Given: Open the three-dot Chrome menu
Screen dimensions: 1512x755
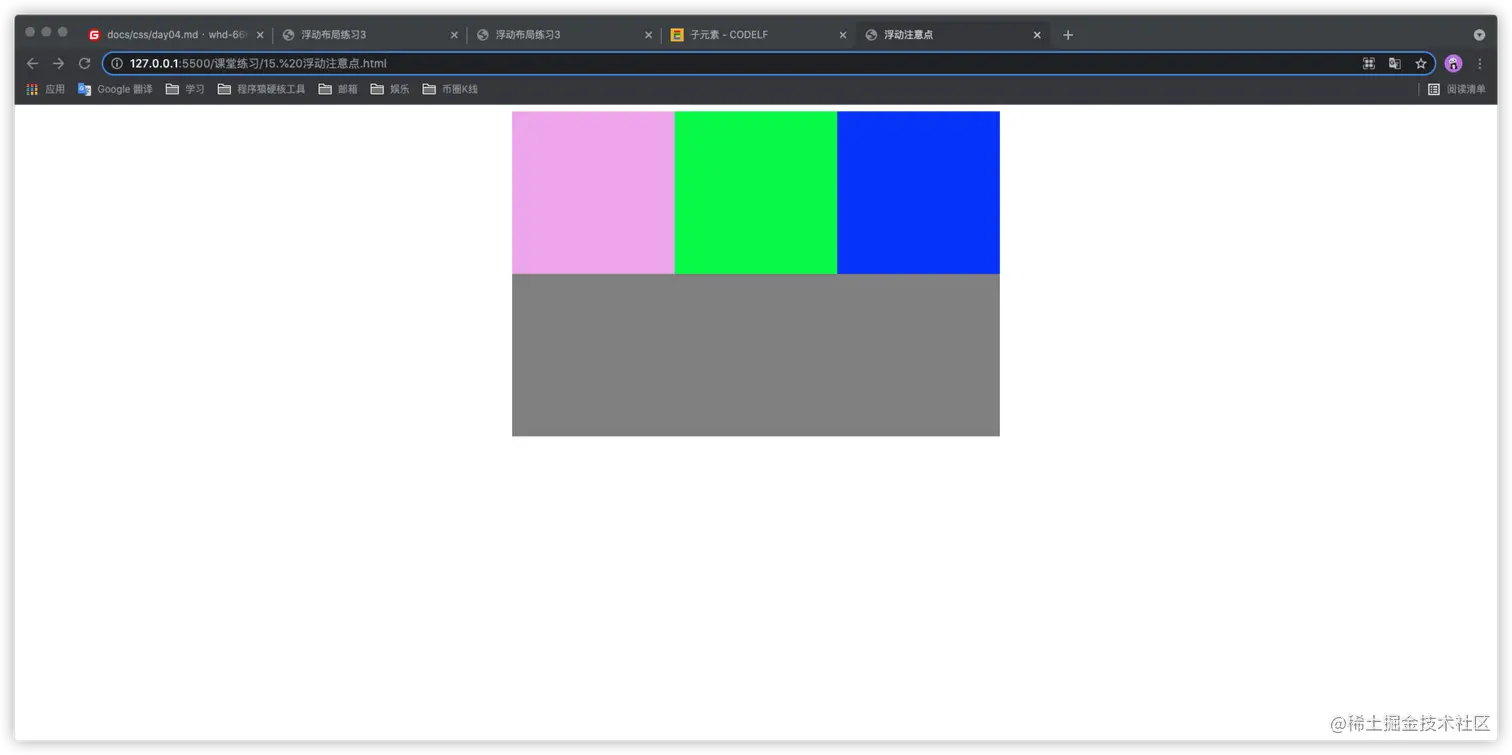Looking at the screenshot, I should click(1480, 63).
